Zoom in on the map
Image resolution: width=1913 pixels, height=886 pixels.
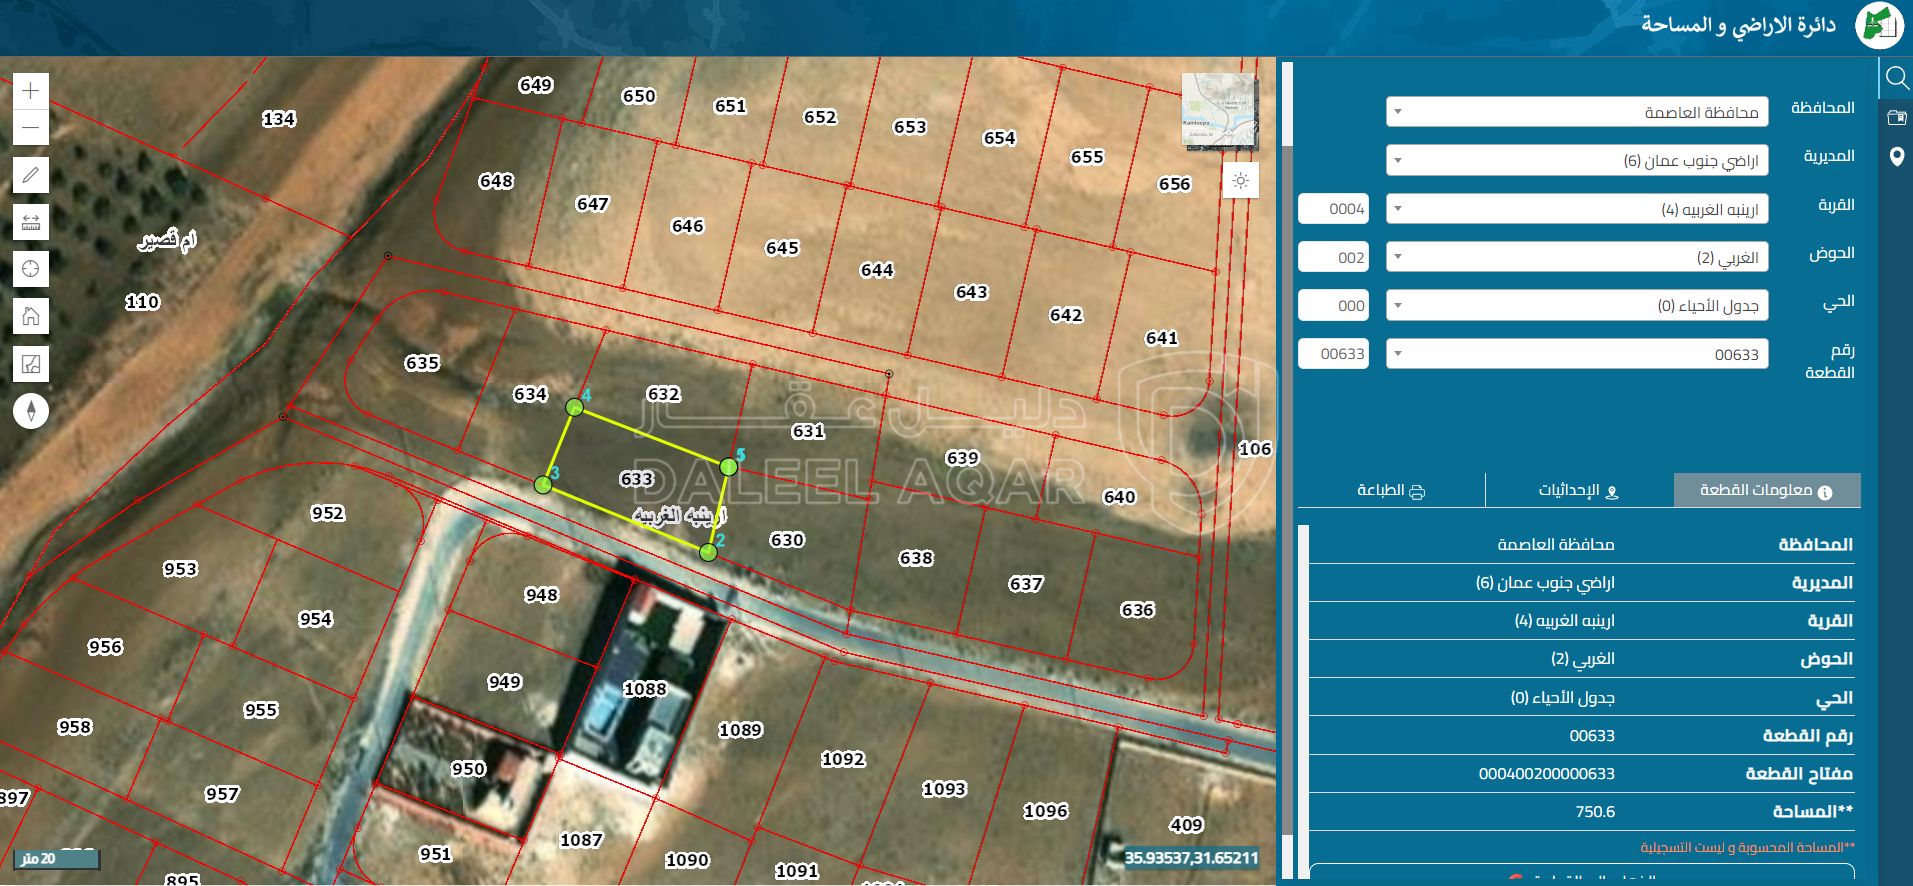(x=31, y=91)
